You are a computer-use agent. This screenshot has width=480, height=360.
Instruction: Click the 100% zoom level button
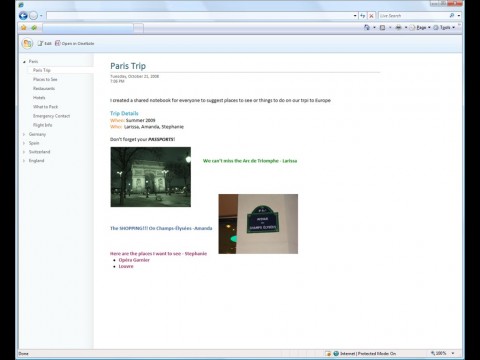439,353
